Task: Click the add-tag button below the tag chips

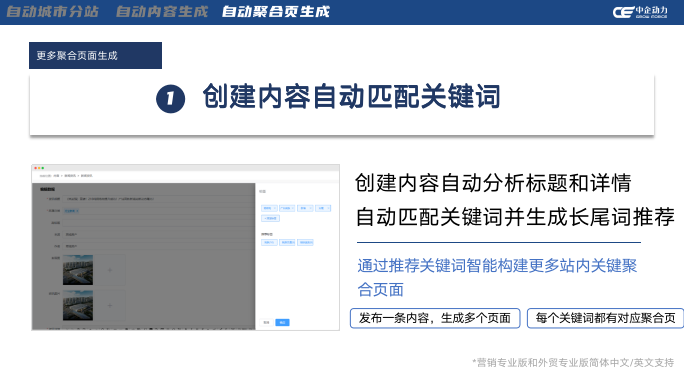Action: [270, 218]
